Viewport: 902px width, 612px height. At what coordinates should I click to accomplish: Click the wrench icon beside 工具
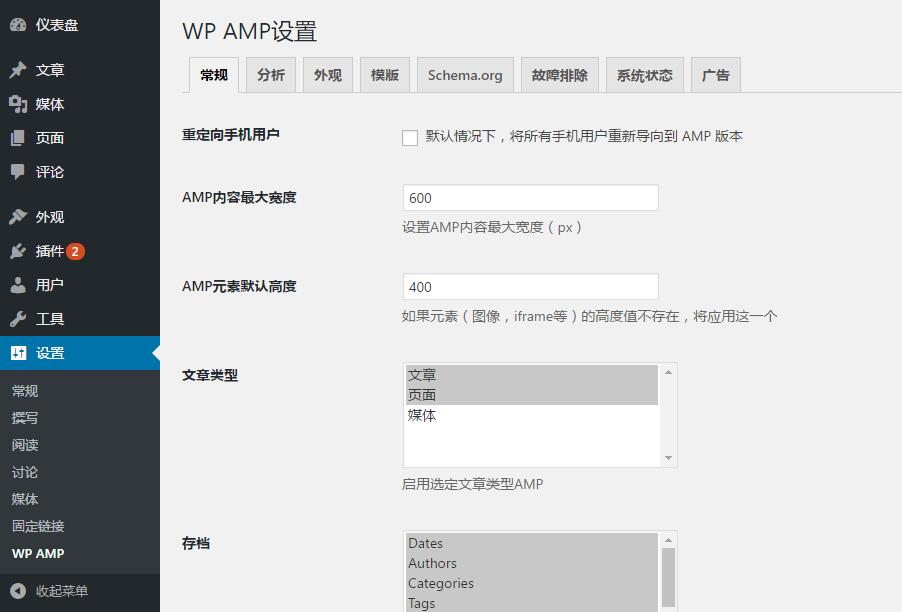tap(18, 319)
